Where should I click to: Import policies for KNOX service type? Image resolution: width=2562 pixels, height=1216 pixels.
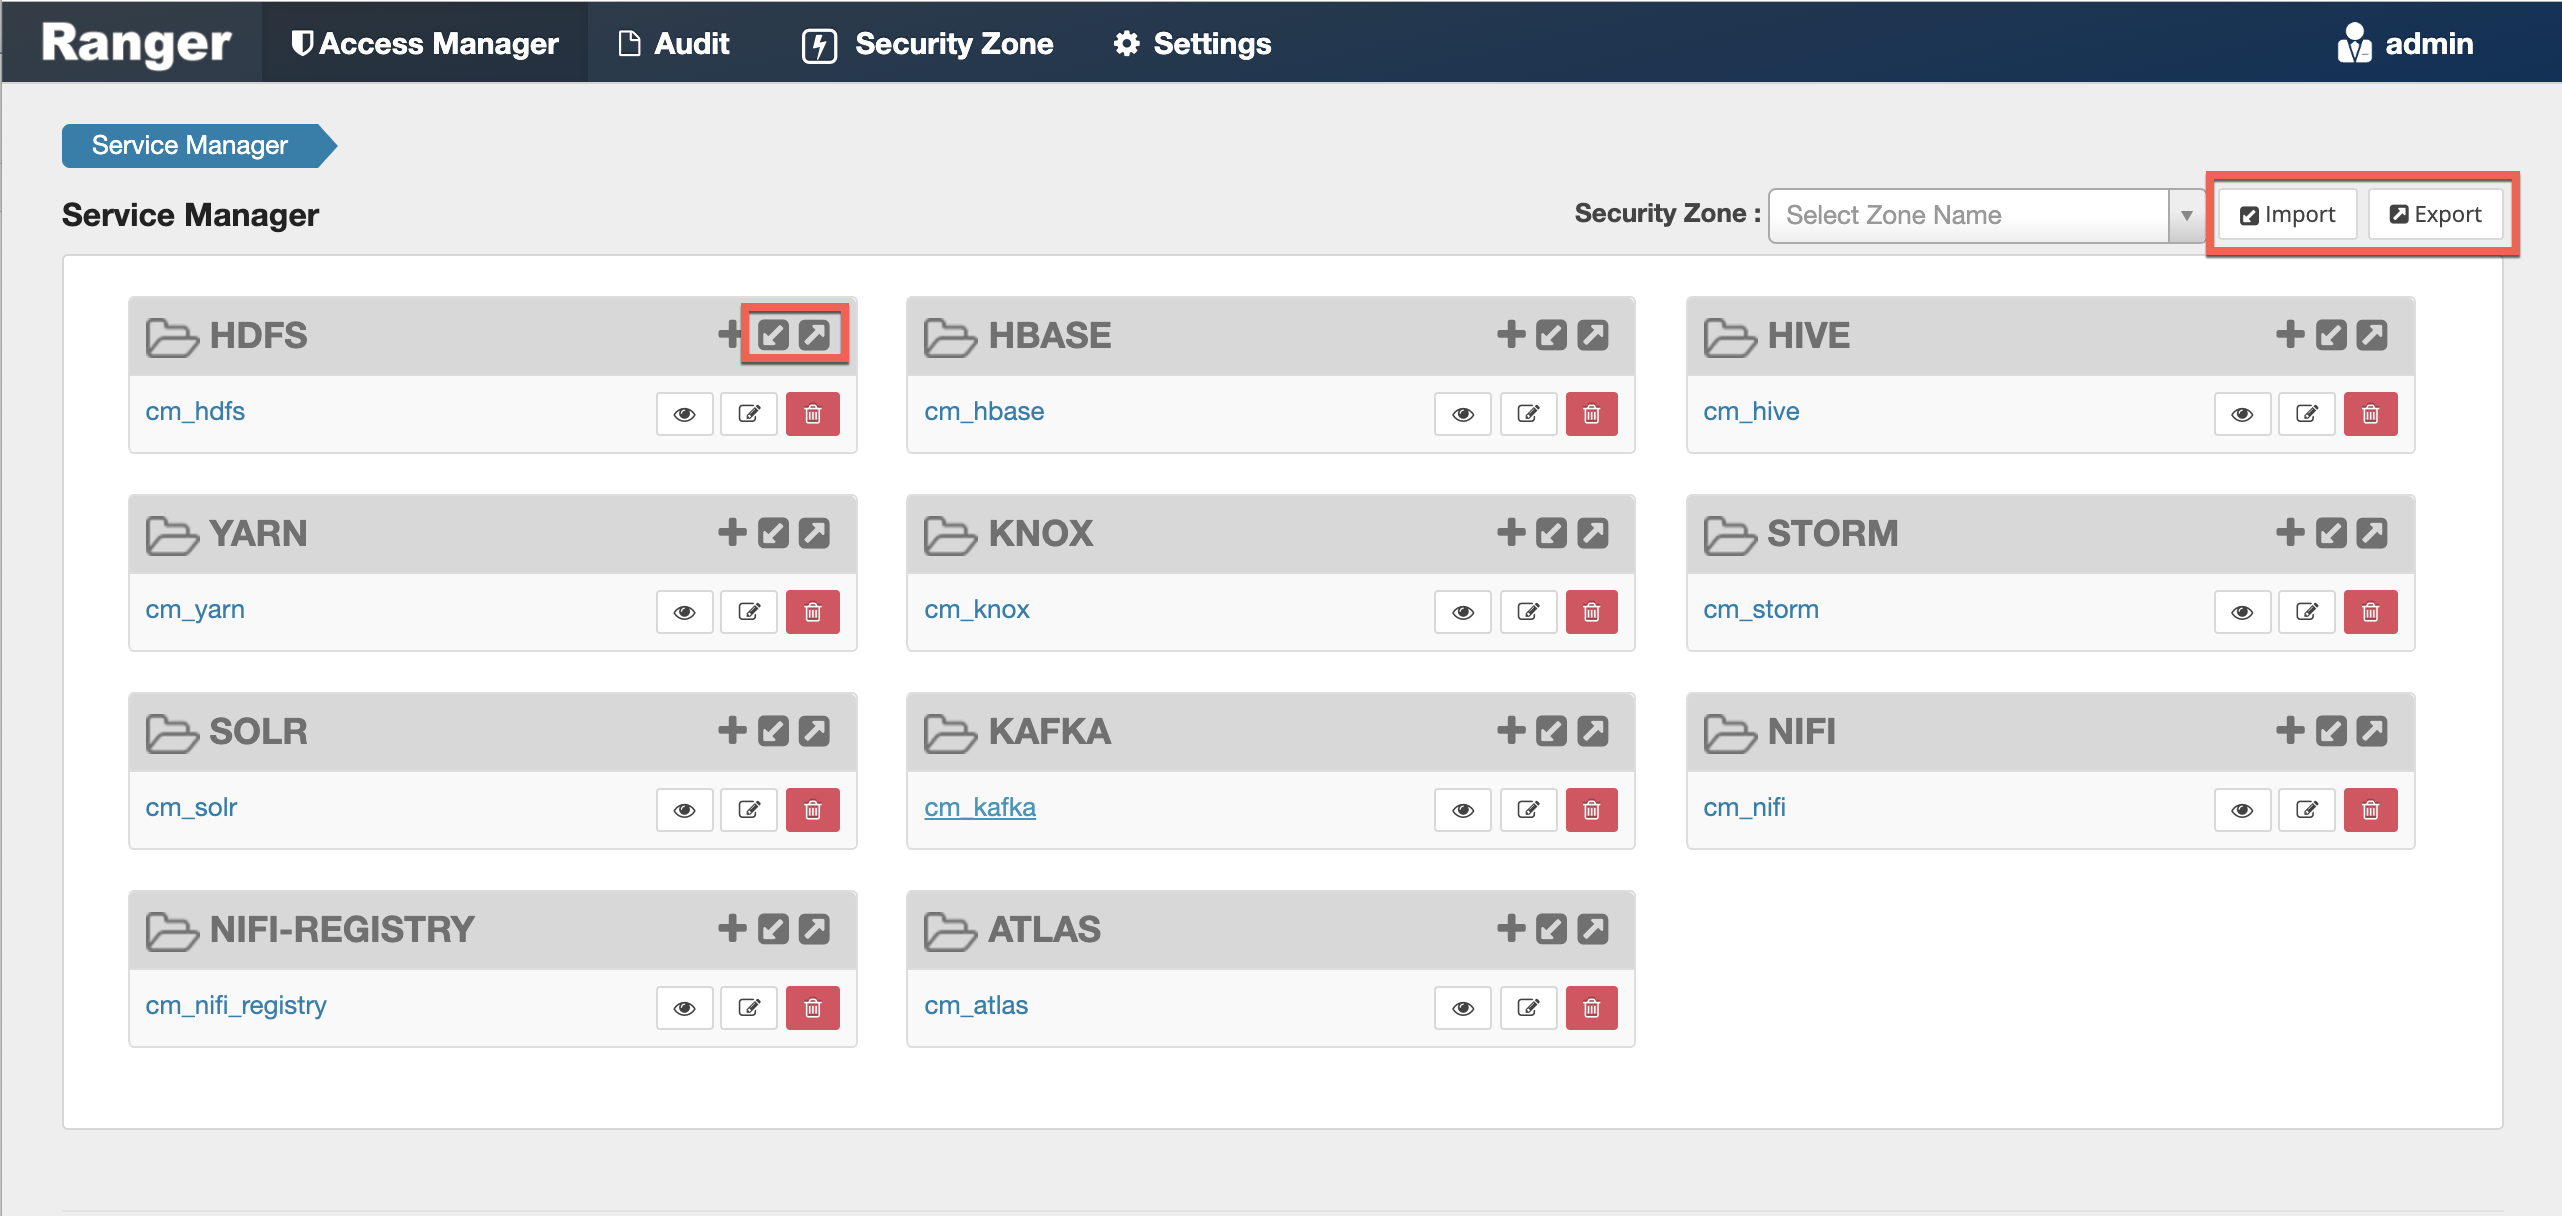tap(1552, 532)
